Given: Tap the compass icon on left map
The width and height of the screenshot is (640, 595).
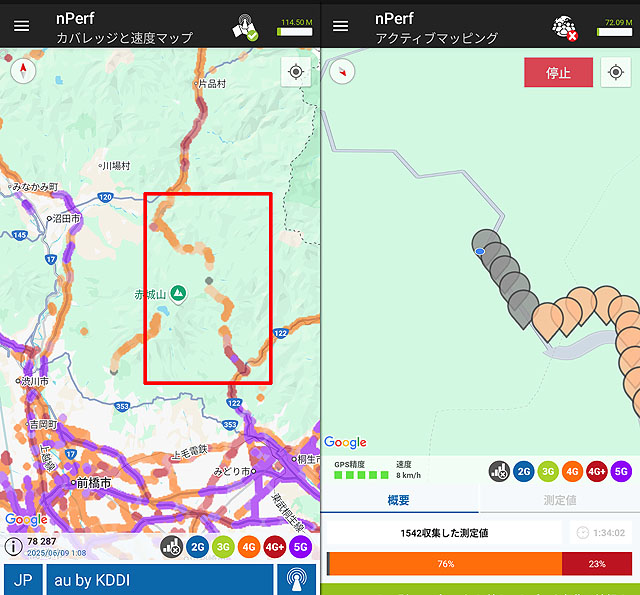Looking at the screenshot, I should [22, 70].
